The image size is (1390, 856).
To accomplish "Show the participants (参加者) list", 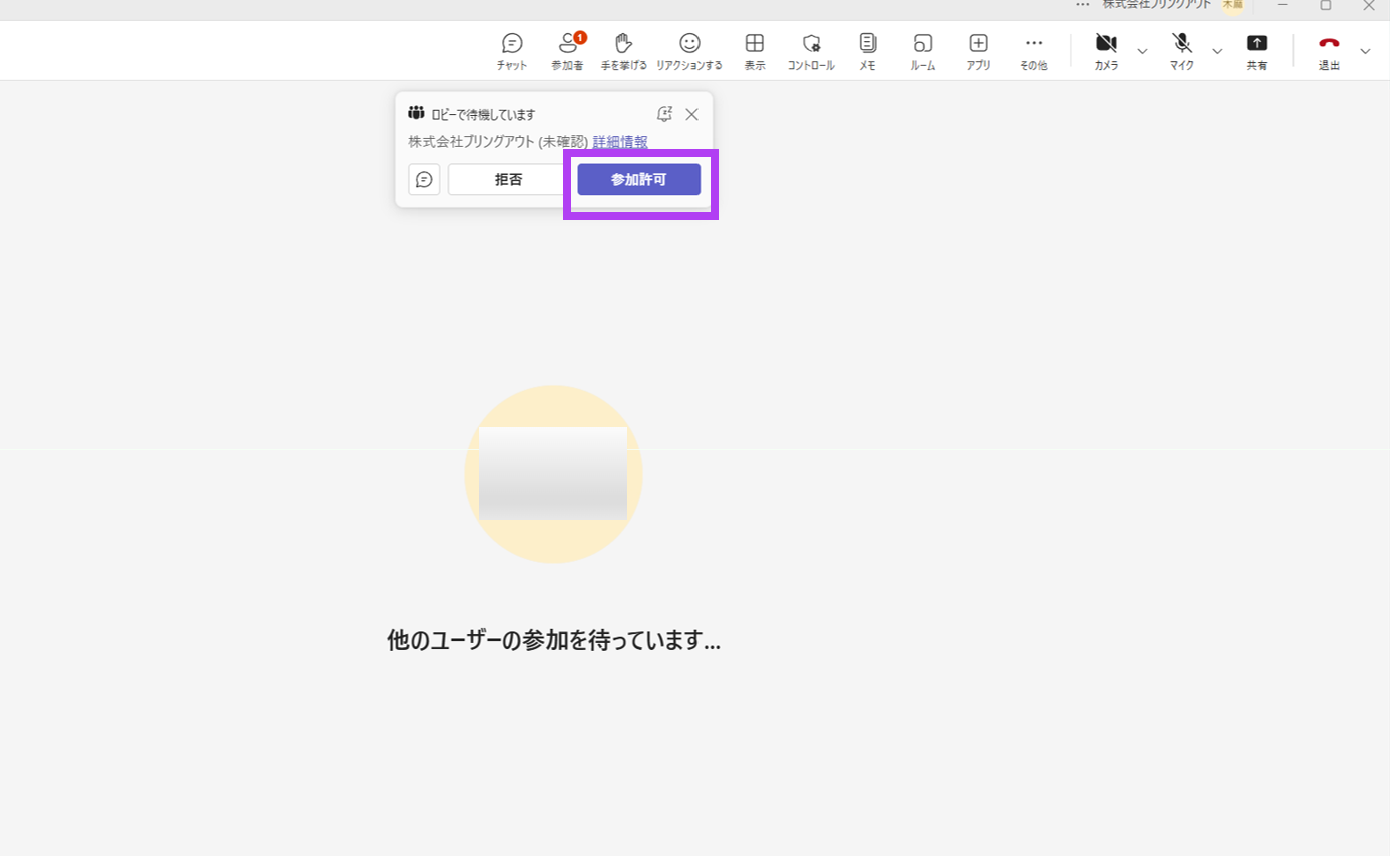I will [x=567, y=52].
